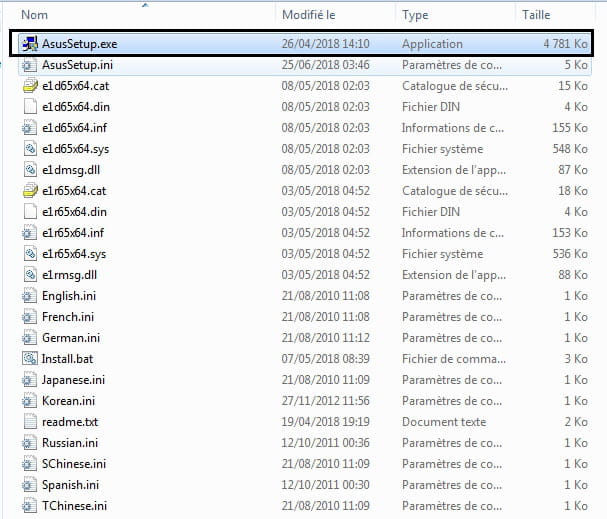This screenshot has height=519, width=607.
Task: Select the English.ini file icon
Action: [x=30, y=296]
